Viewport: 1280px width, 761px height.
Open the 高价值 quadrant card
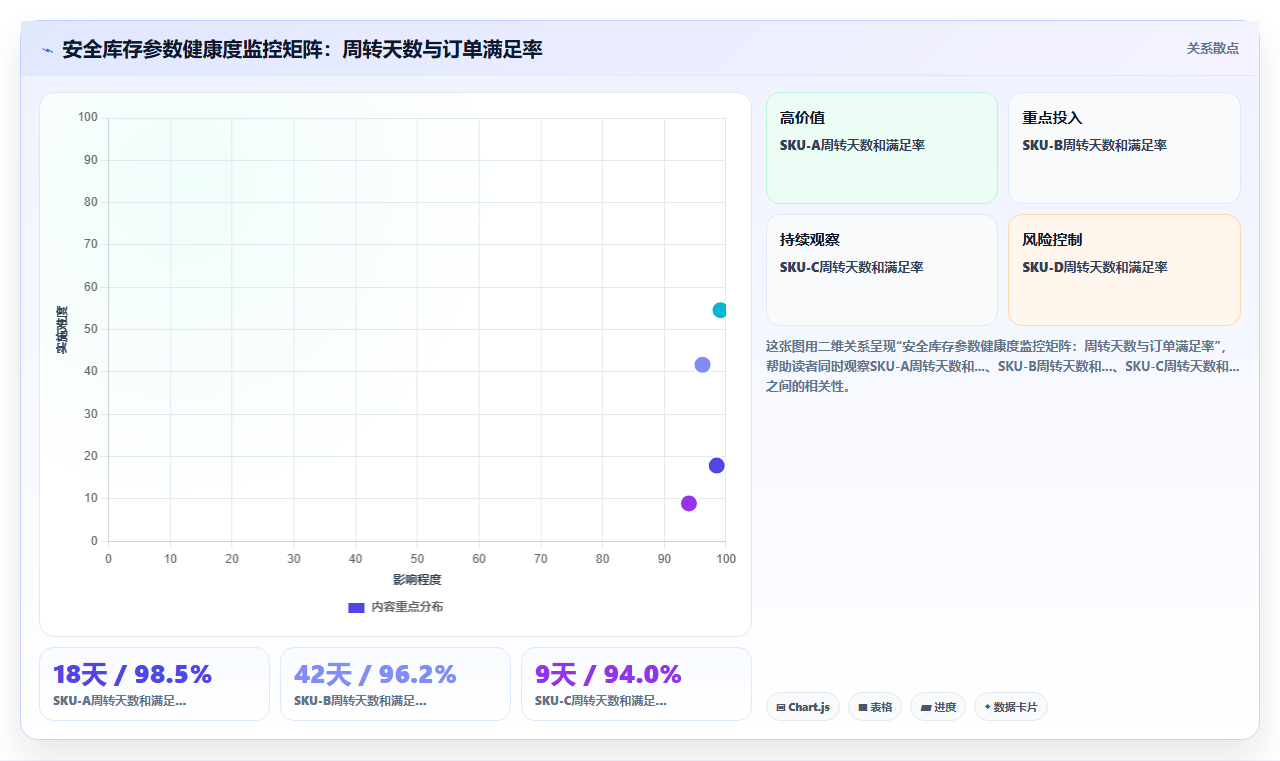coord(882,148)
